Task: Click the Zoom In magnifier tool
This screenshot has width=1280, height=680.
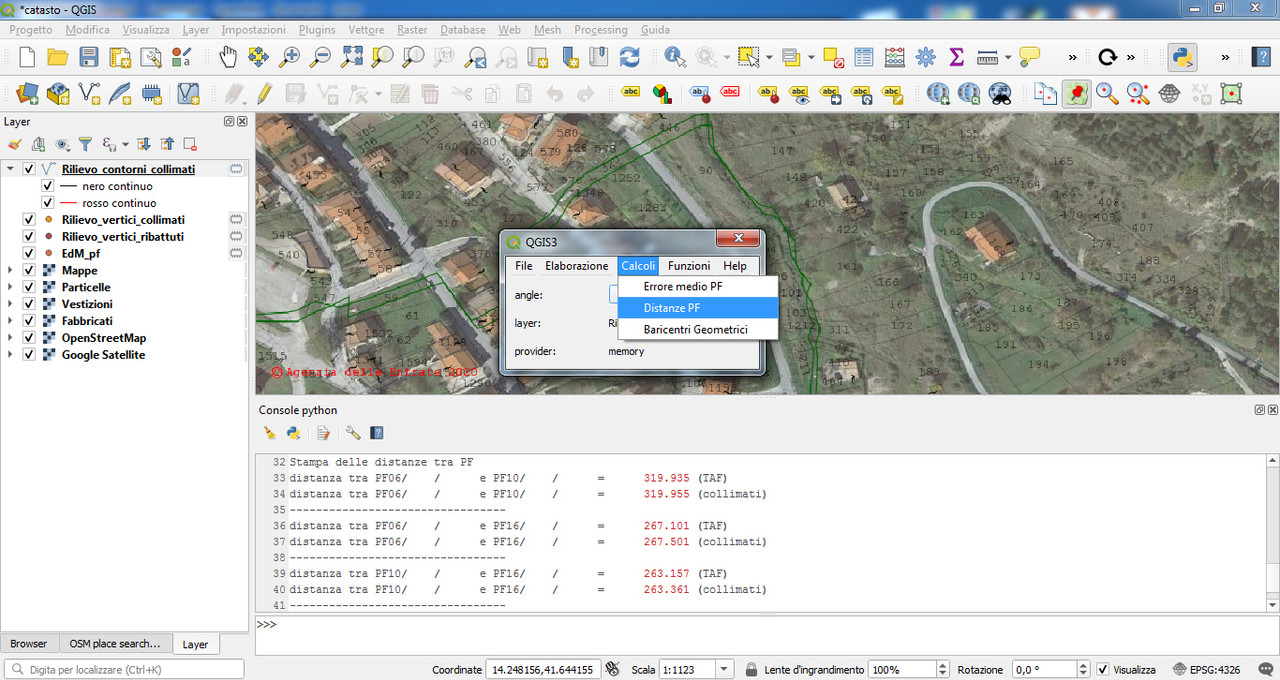Action: tap(289, 57)
